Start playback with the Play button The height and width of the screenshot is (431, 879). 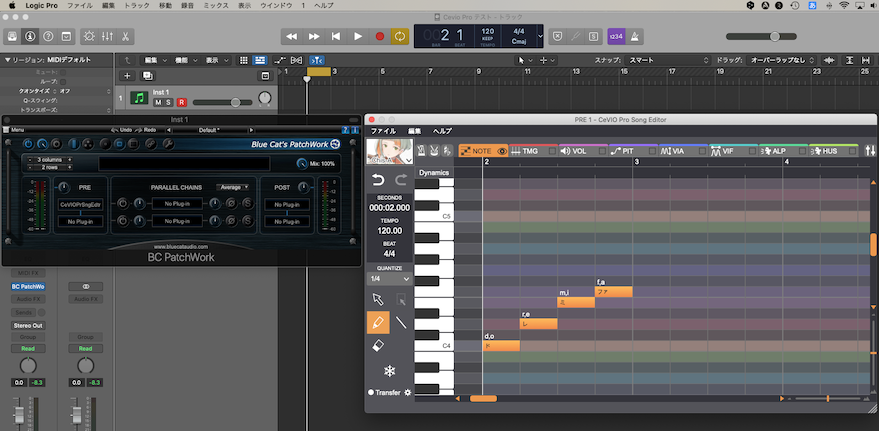click(358, 36)
